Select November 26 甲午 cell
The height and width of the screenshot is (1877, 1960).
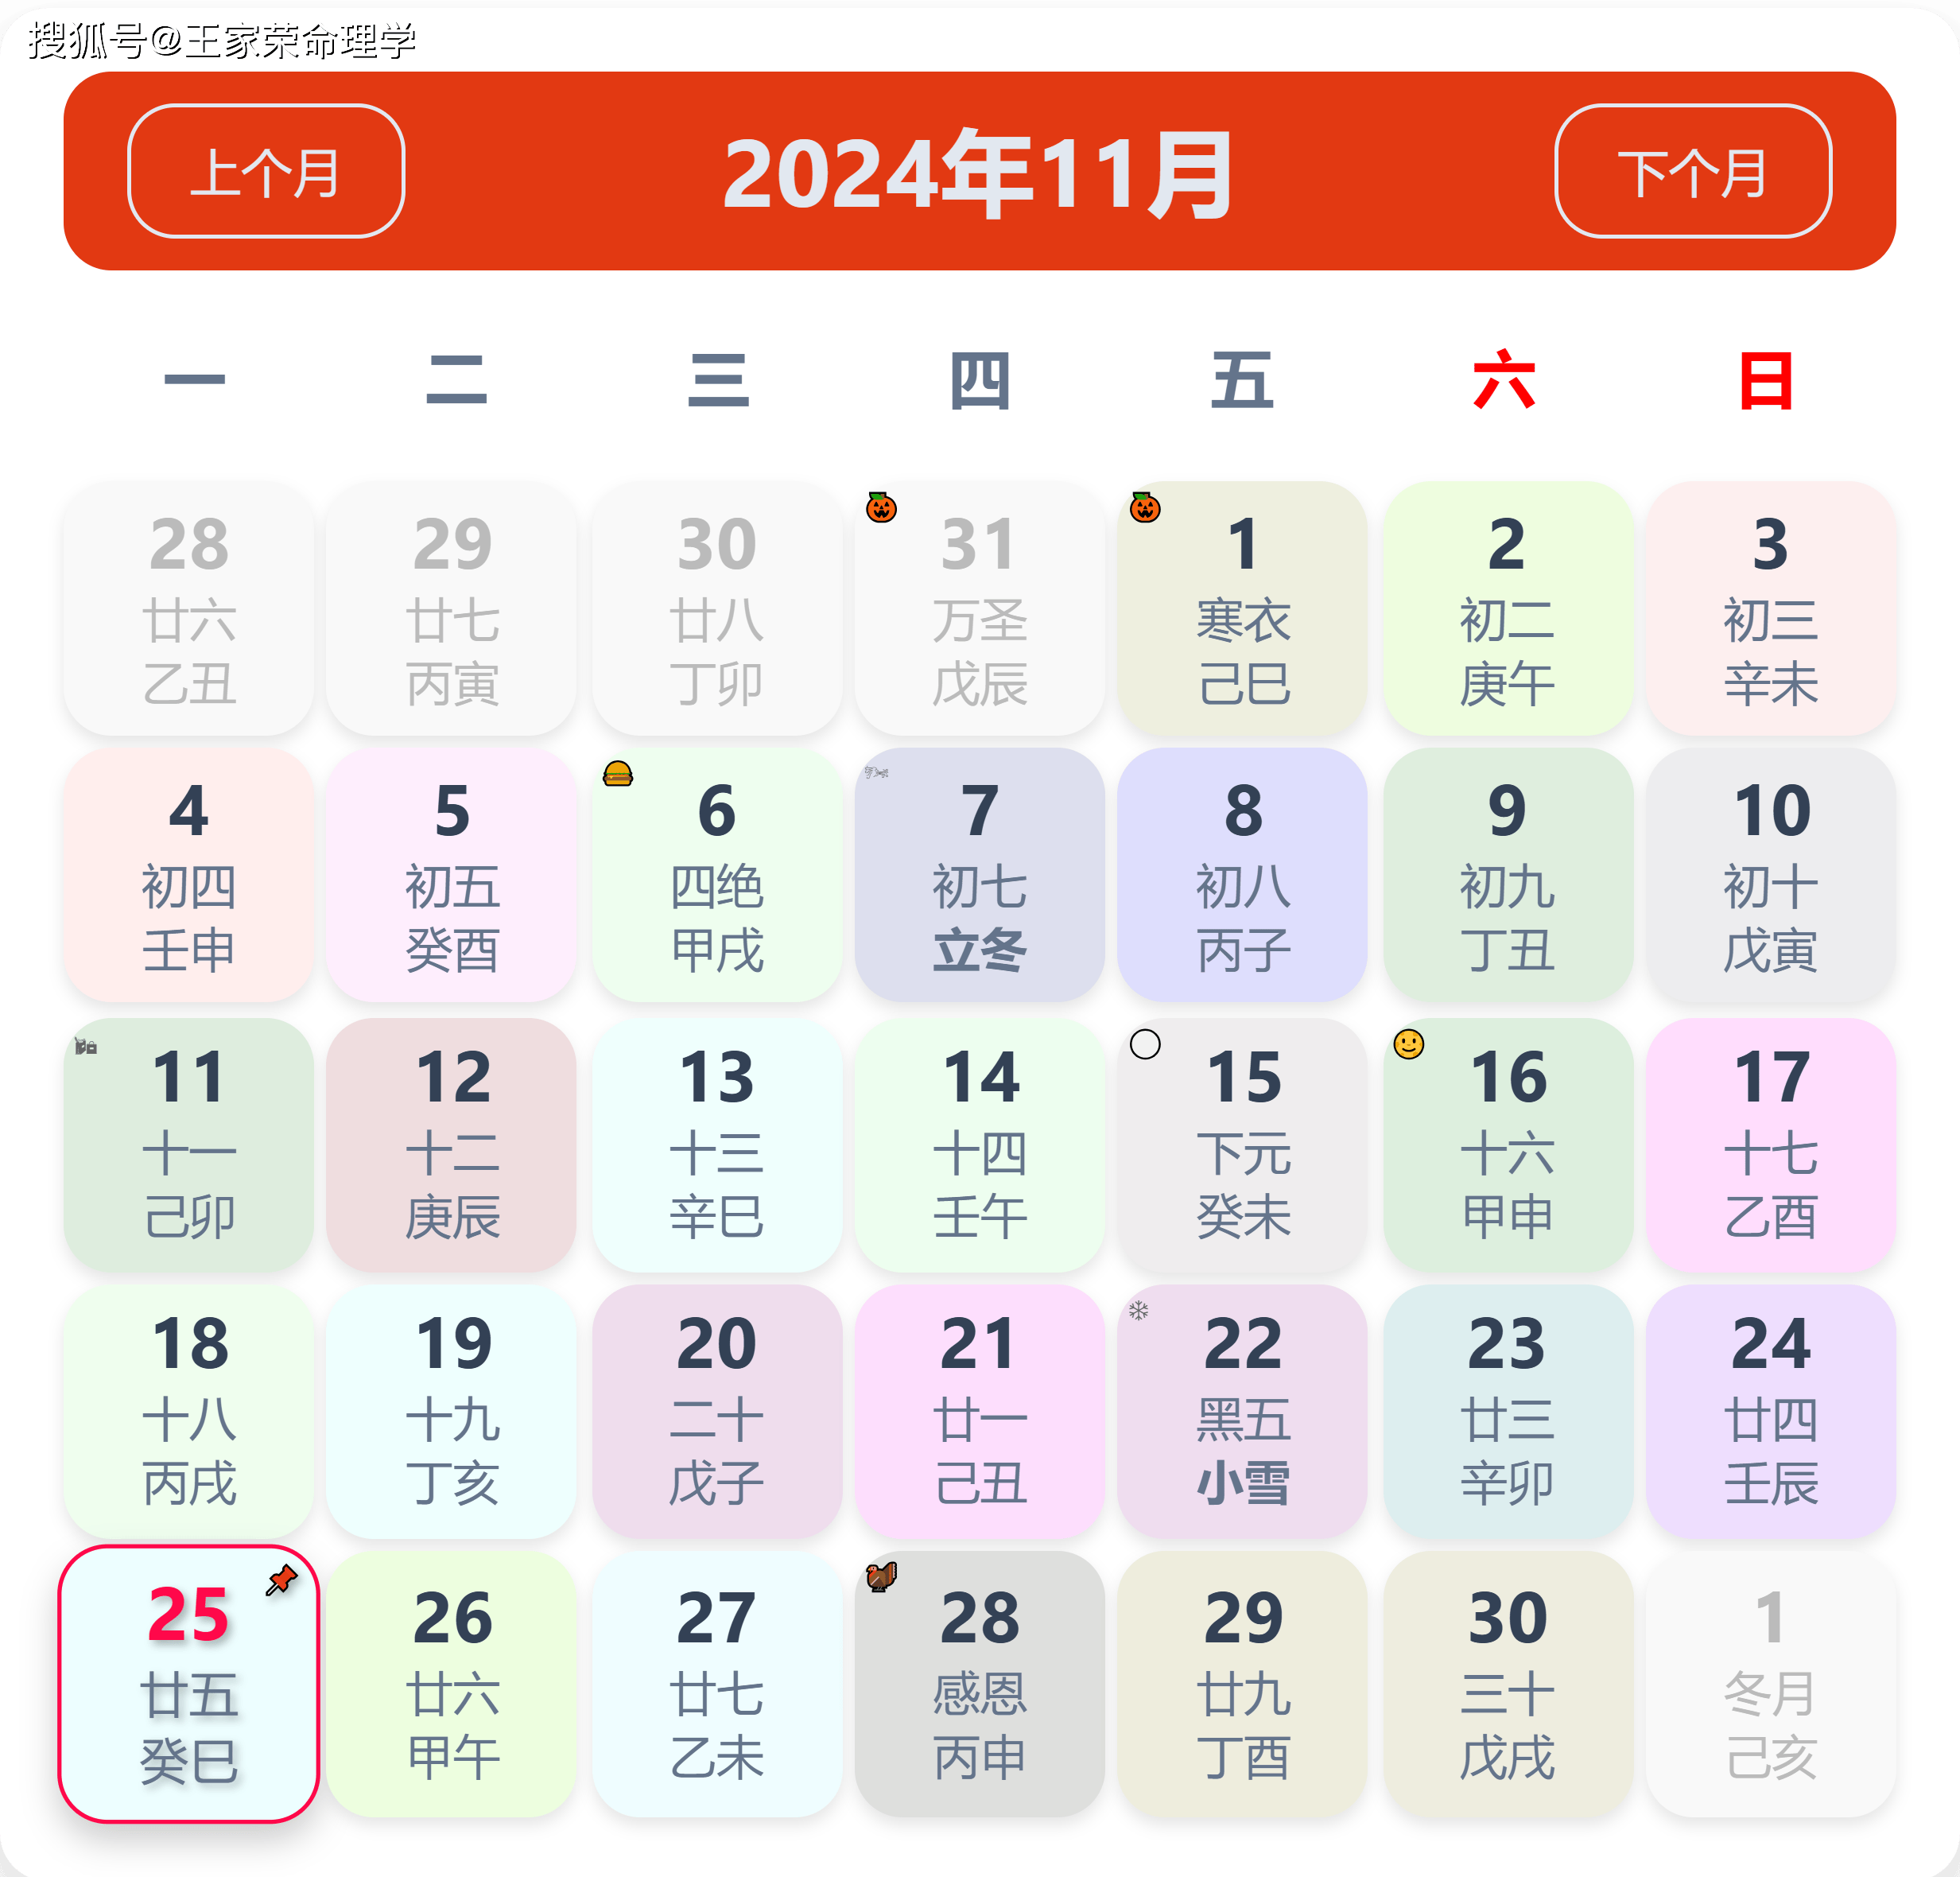pos(452,1684)
